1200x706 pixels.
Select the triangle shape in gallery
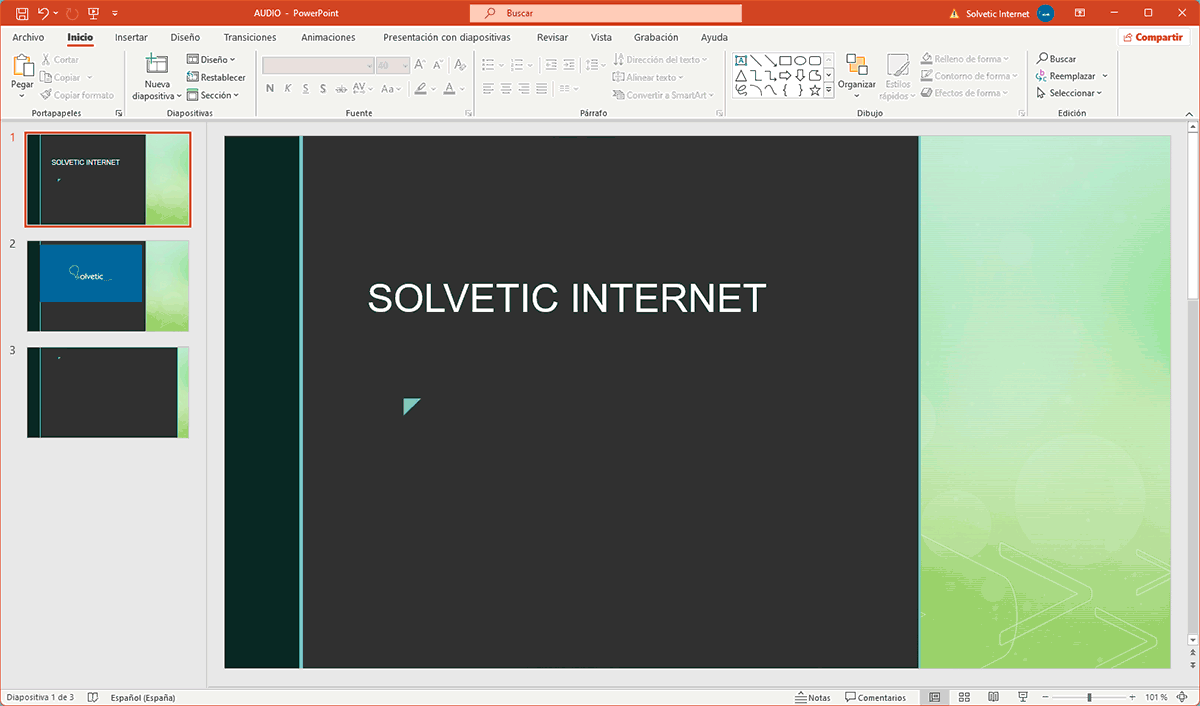click(x=741, y=75)
